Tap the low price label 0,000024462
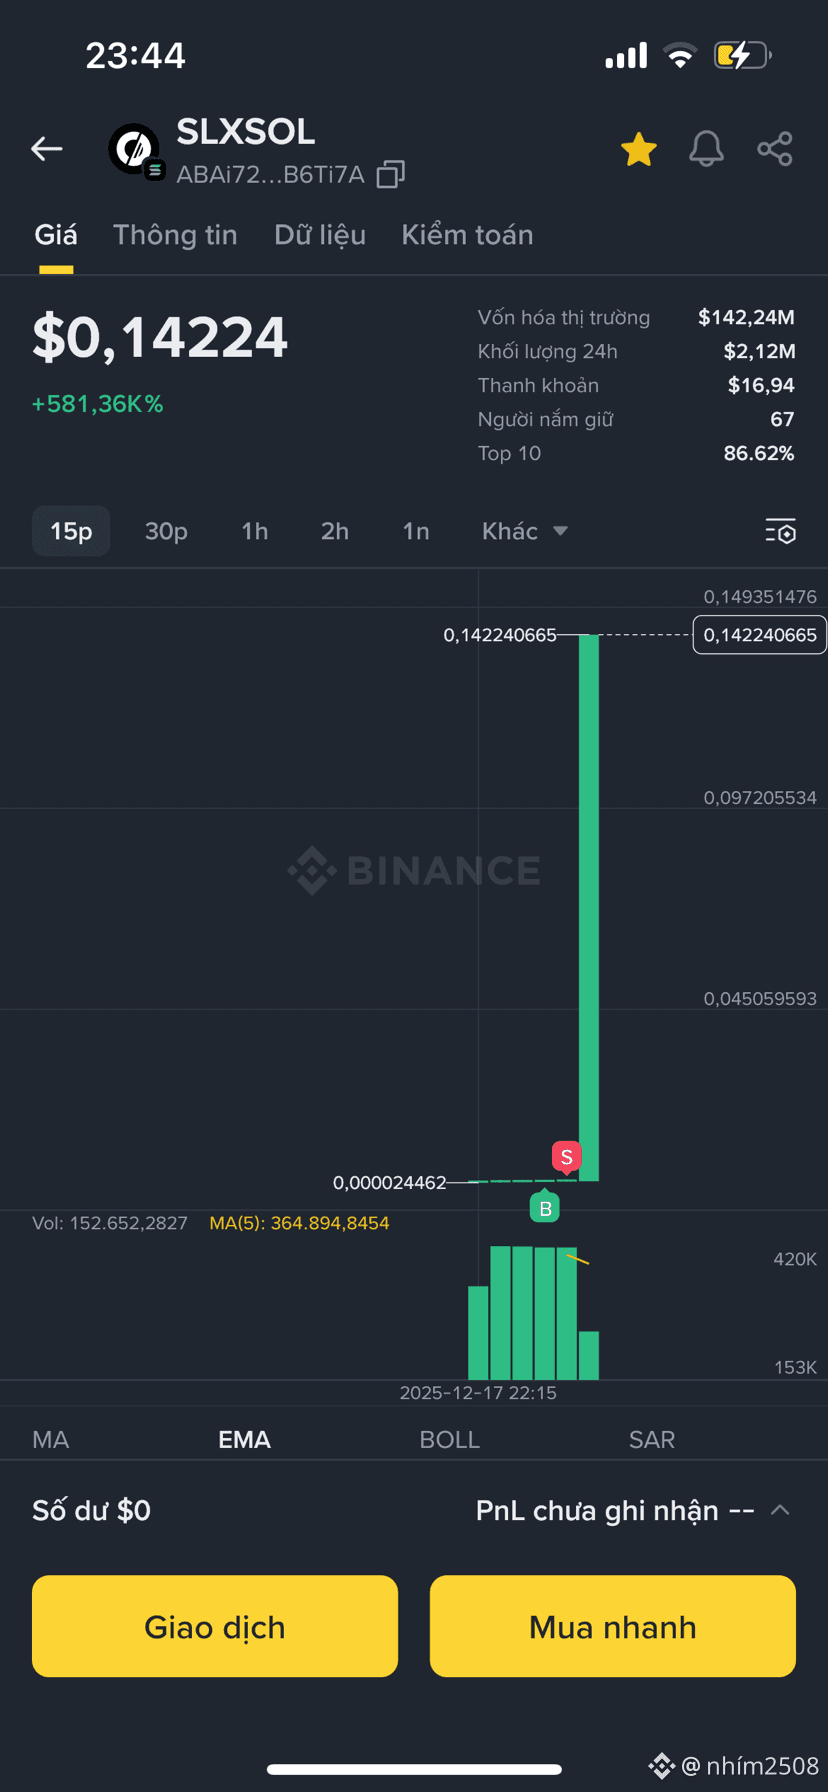The image size is (828, 1792). [x=390, y=1183]
